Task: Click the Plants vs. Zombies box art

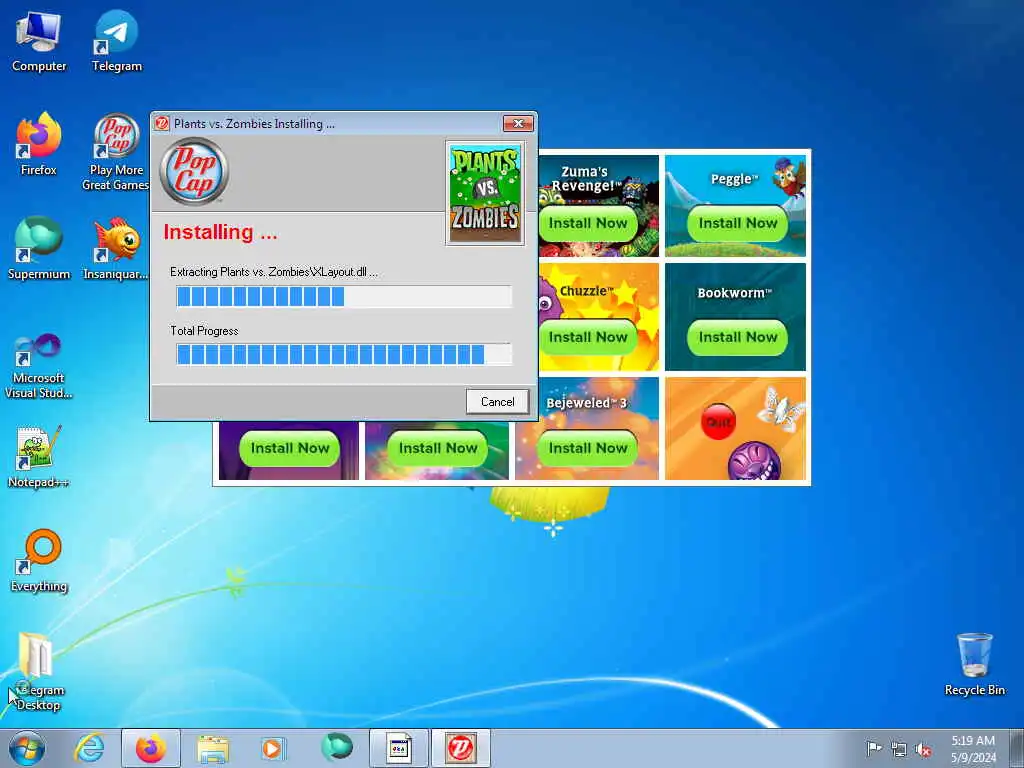Action: pos(485,193)
